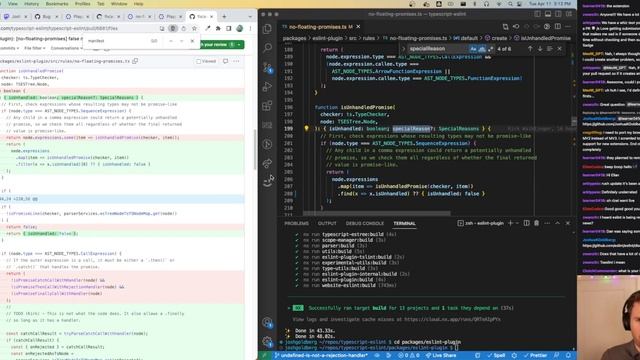Check the Viewed checkbox for no-floating-promises.ts
The image size is (640, 360).
(198, 61)
